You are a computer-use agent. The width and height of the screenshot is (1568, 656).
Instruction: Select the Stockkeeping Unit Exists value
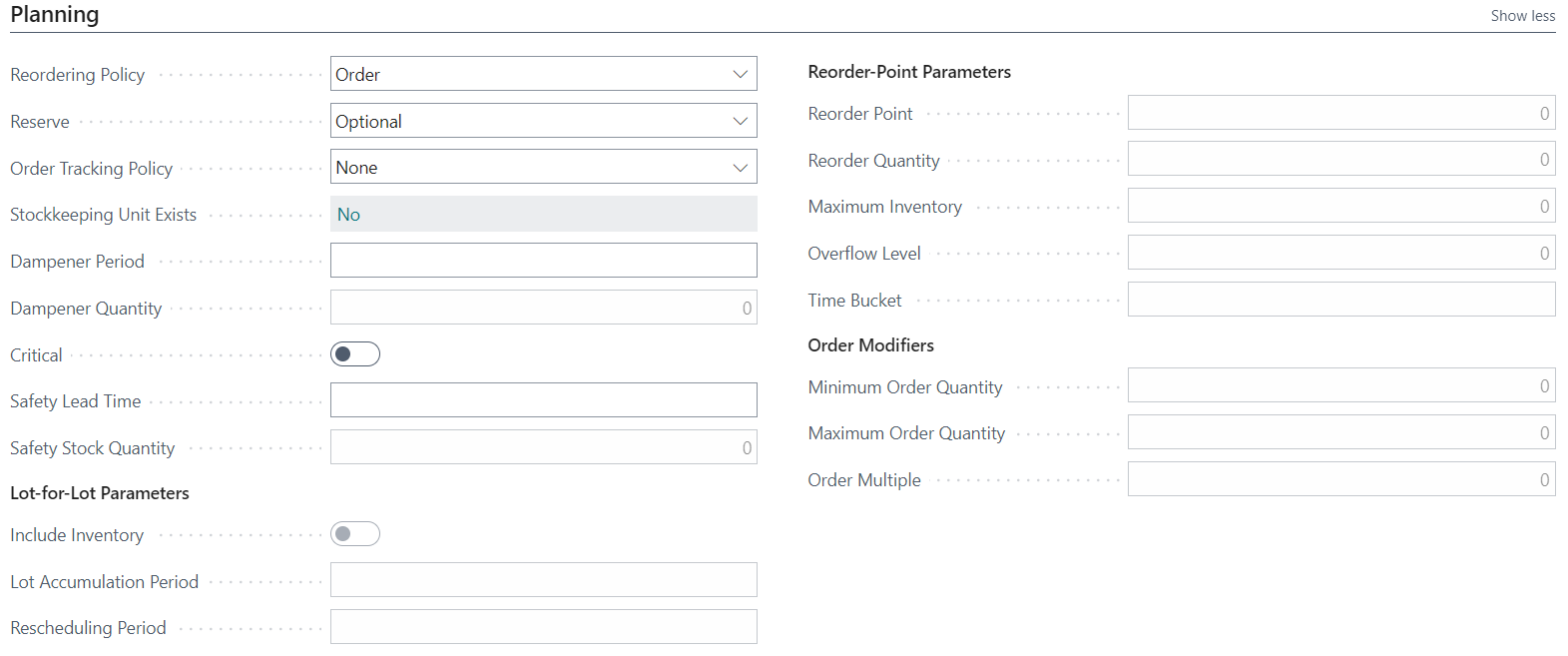click(x=543, y=213)
